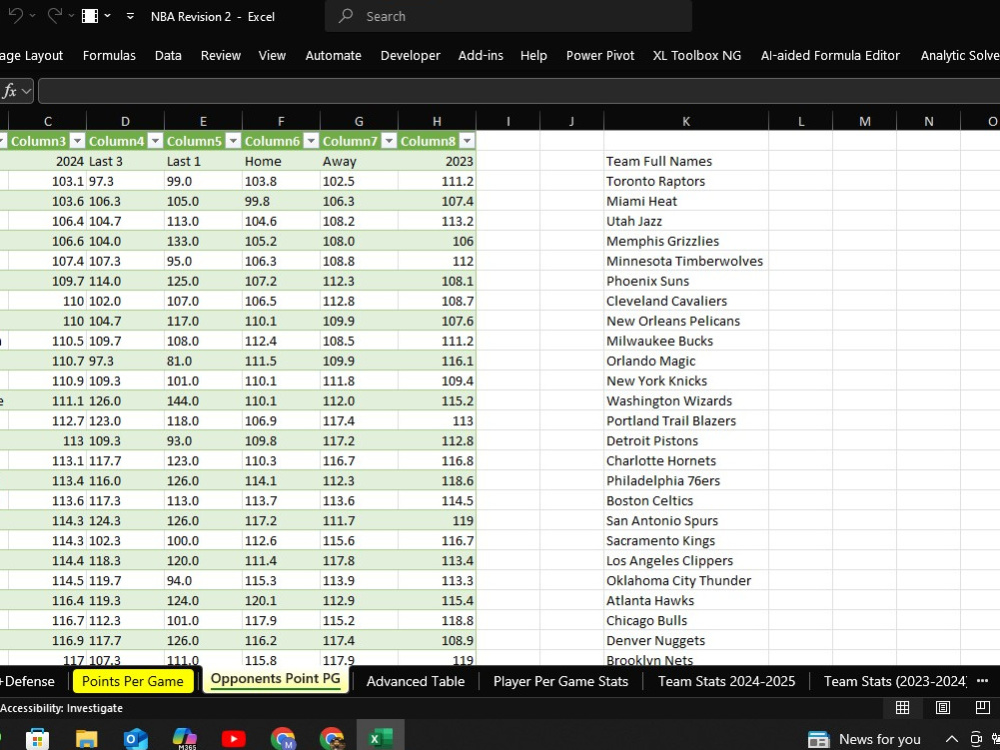Switch to Normal view icon

click(902, 707)
